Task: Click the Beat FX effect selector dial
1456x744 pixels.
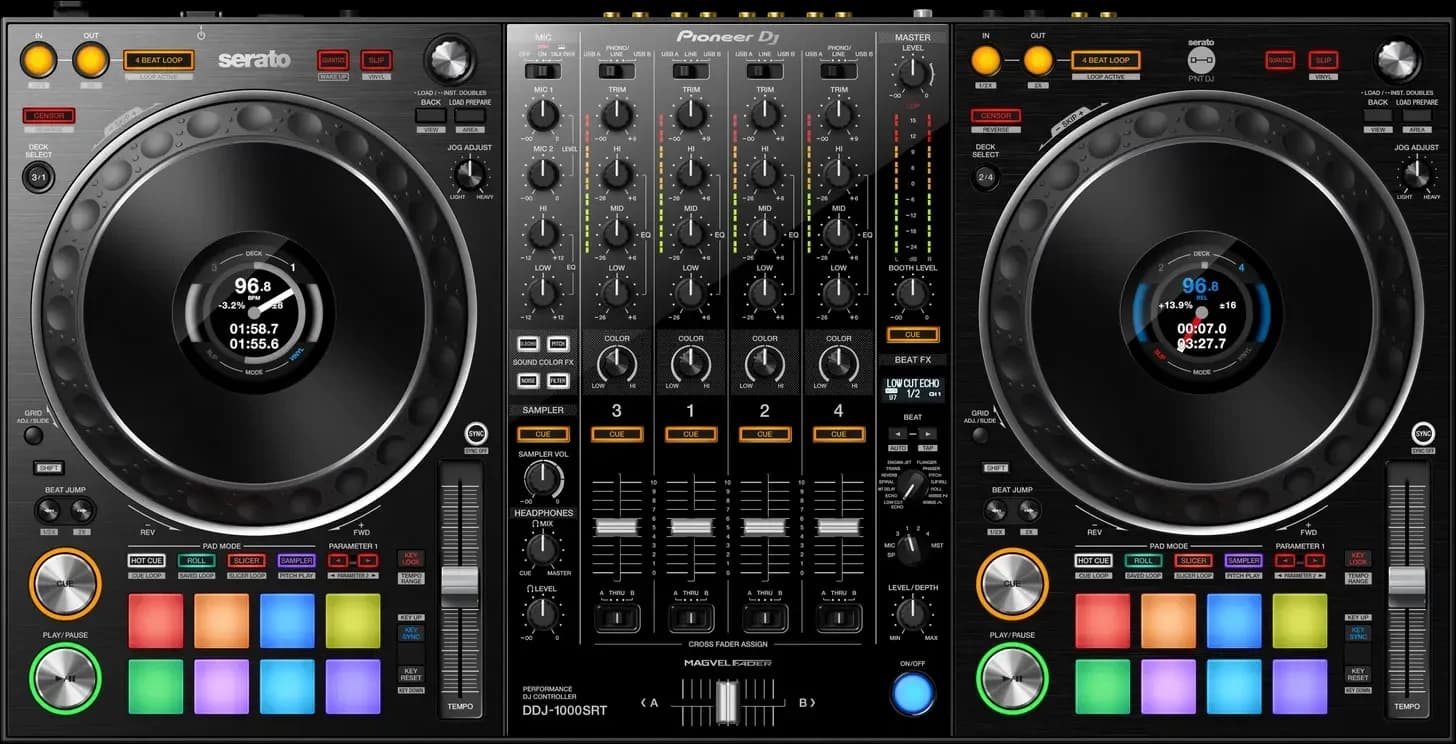Action: 910,487
